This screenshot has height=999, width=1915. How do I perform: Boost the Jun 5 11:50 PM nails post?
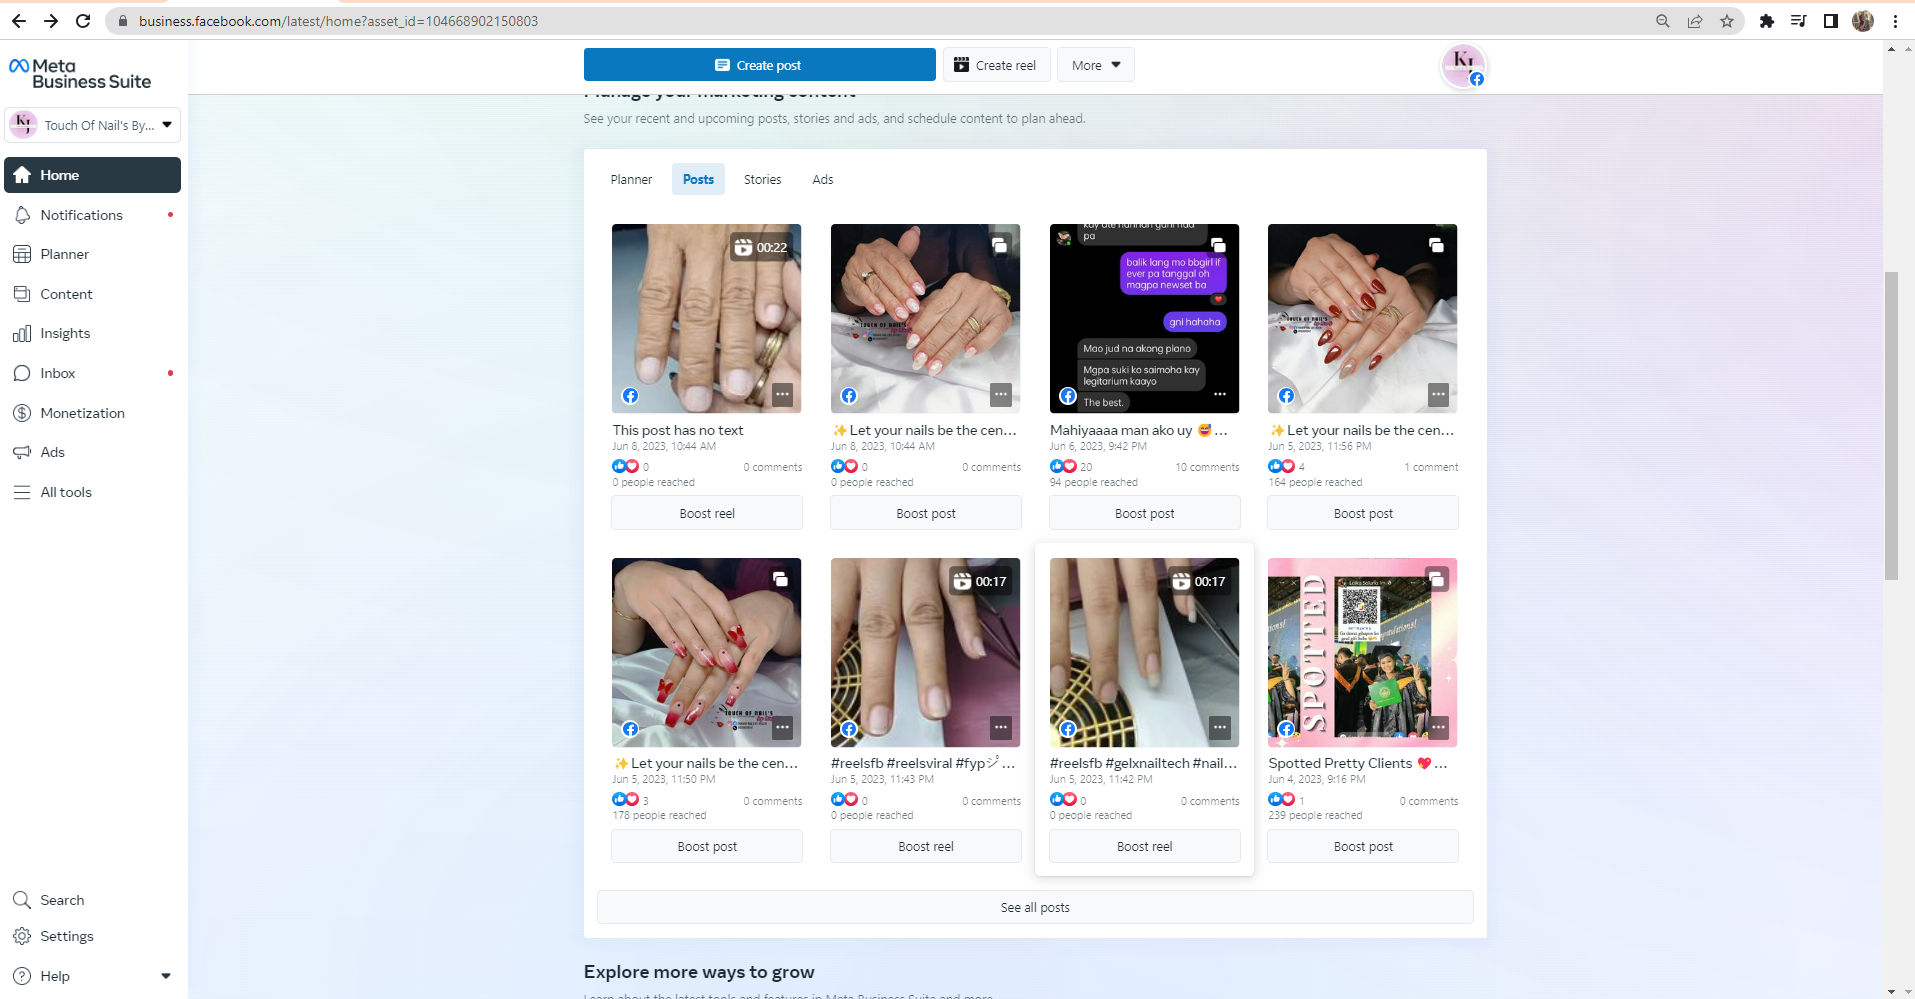click(707, 846)
